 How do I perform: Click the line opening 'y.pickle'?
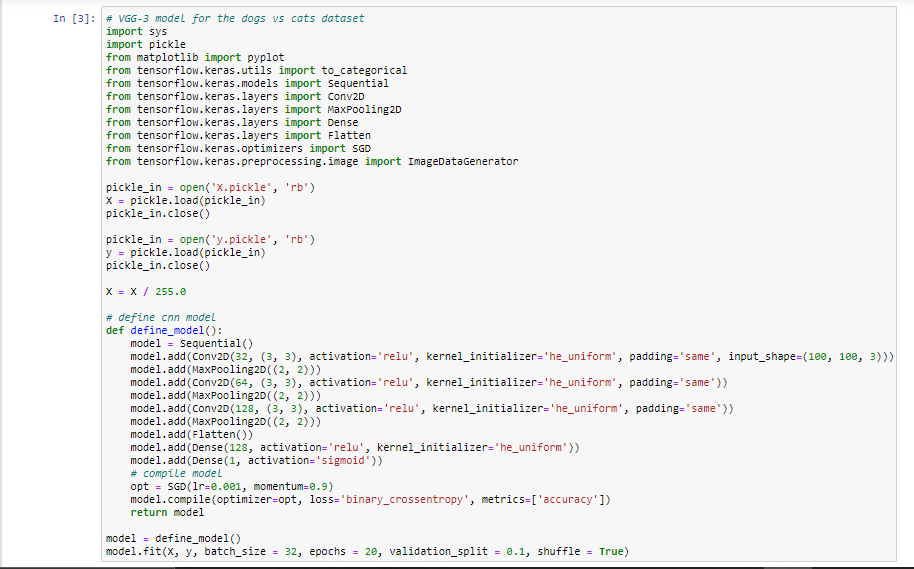pyautogui.click(x=210, y=239)
